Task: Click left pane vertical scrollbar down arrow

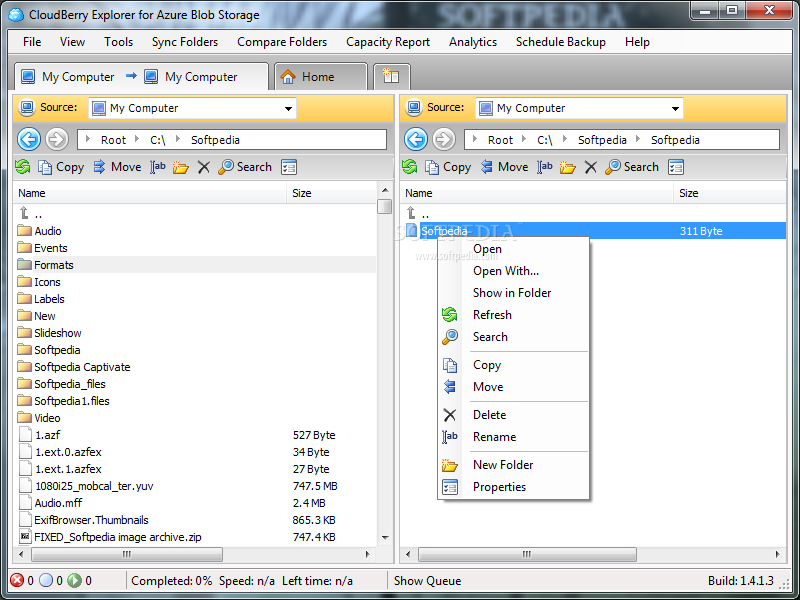Action: 385,538
